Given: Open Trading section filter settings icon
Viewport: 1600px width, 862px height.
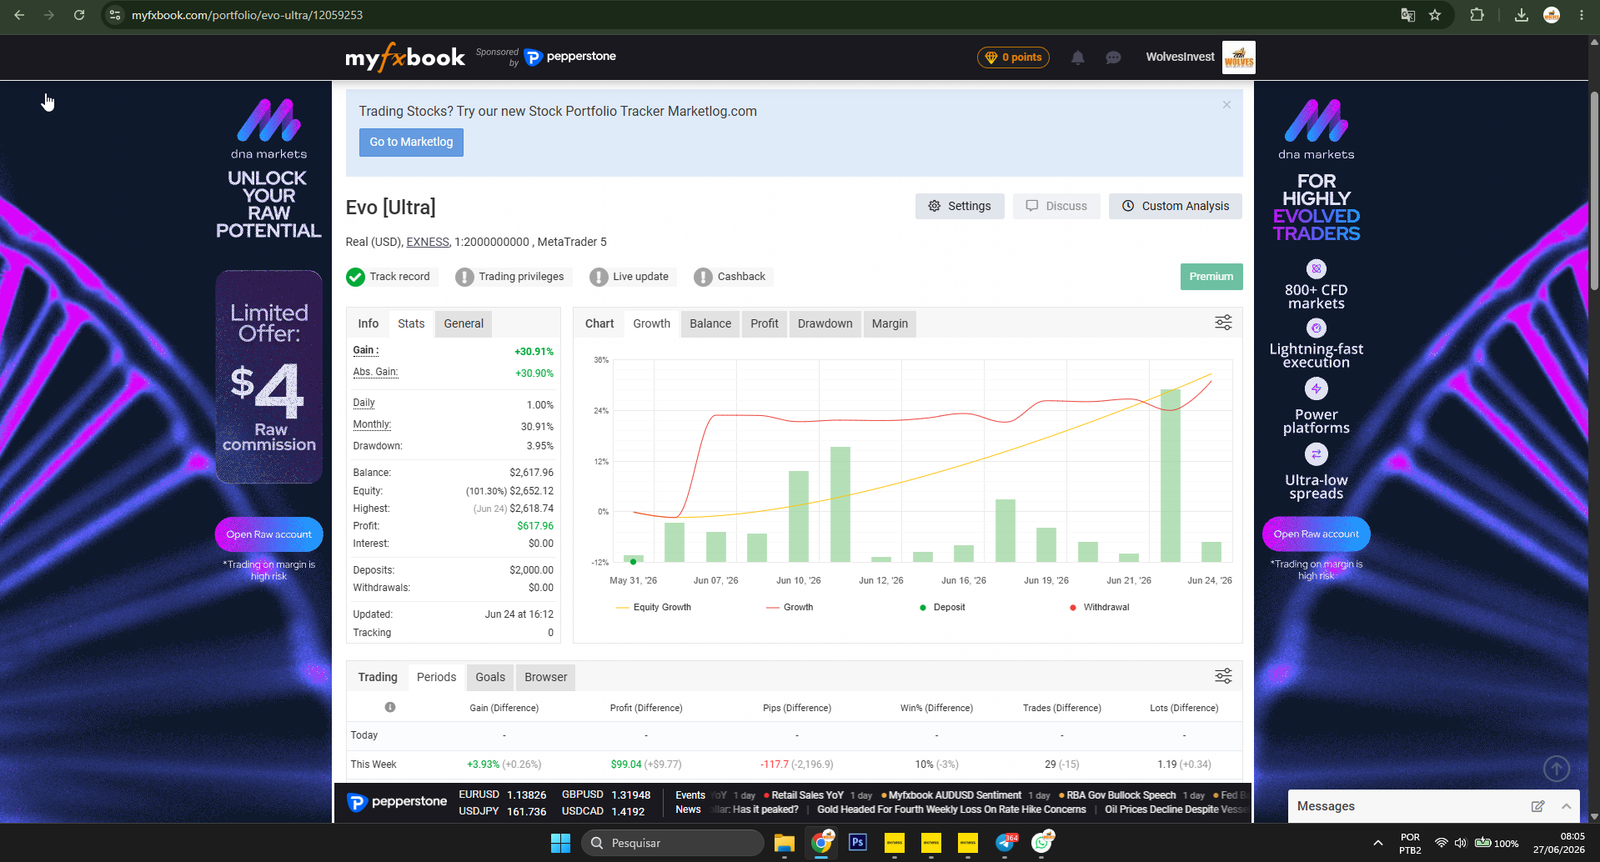Looking at the screenshot, I should pos(1223,677).
